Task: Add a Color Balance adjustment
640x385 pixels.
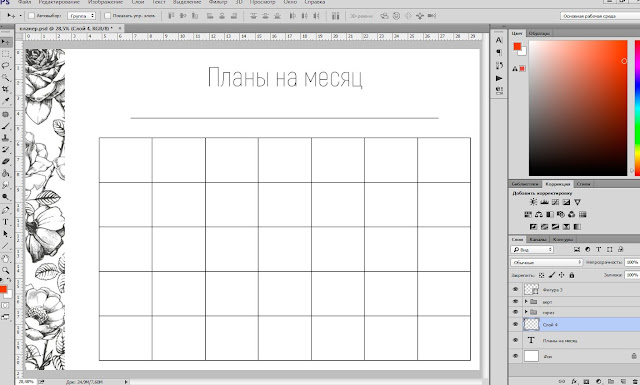Action: click(x=539, y=214)
